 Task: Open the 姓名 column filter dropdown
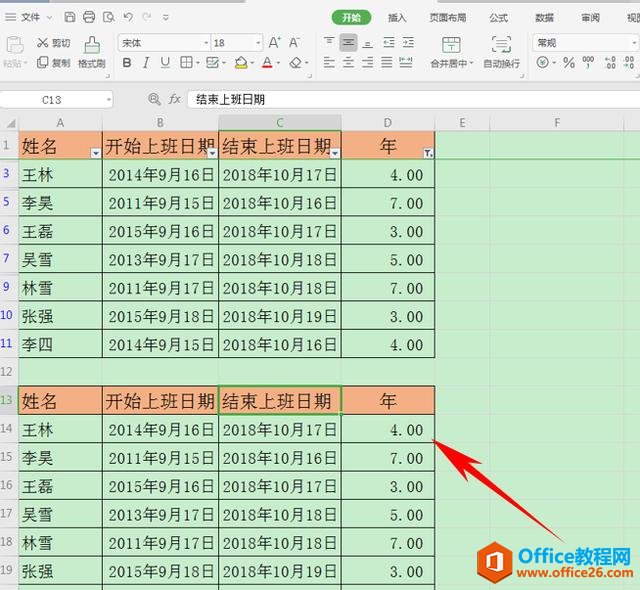coord(96,153)
